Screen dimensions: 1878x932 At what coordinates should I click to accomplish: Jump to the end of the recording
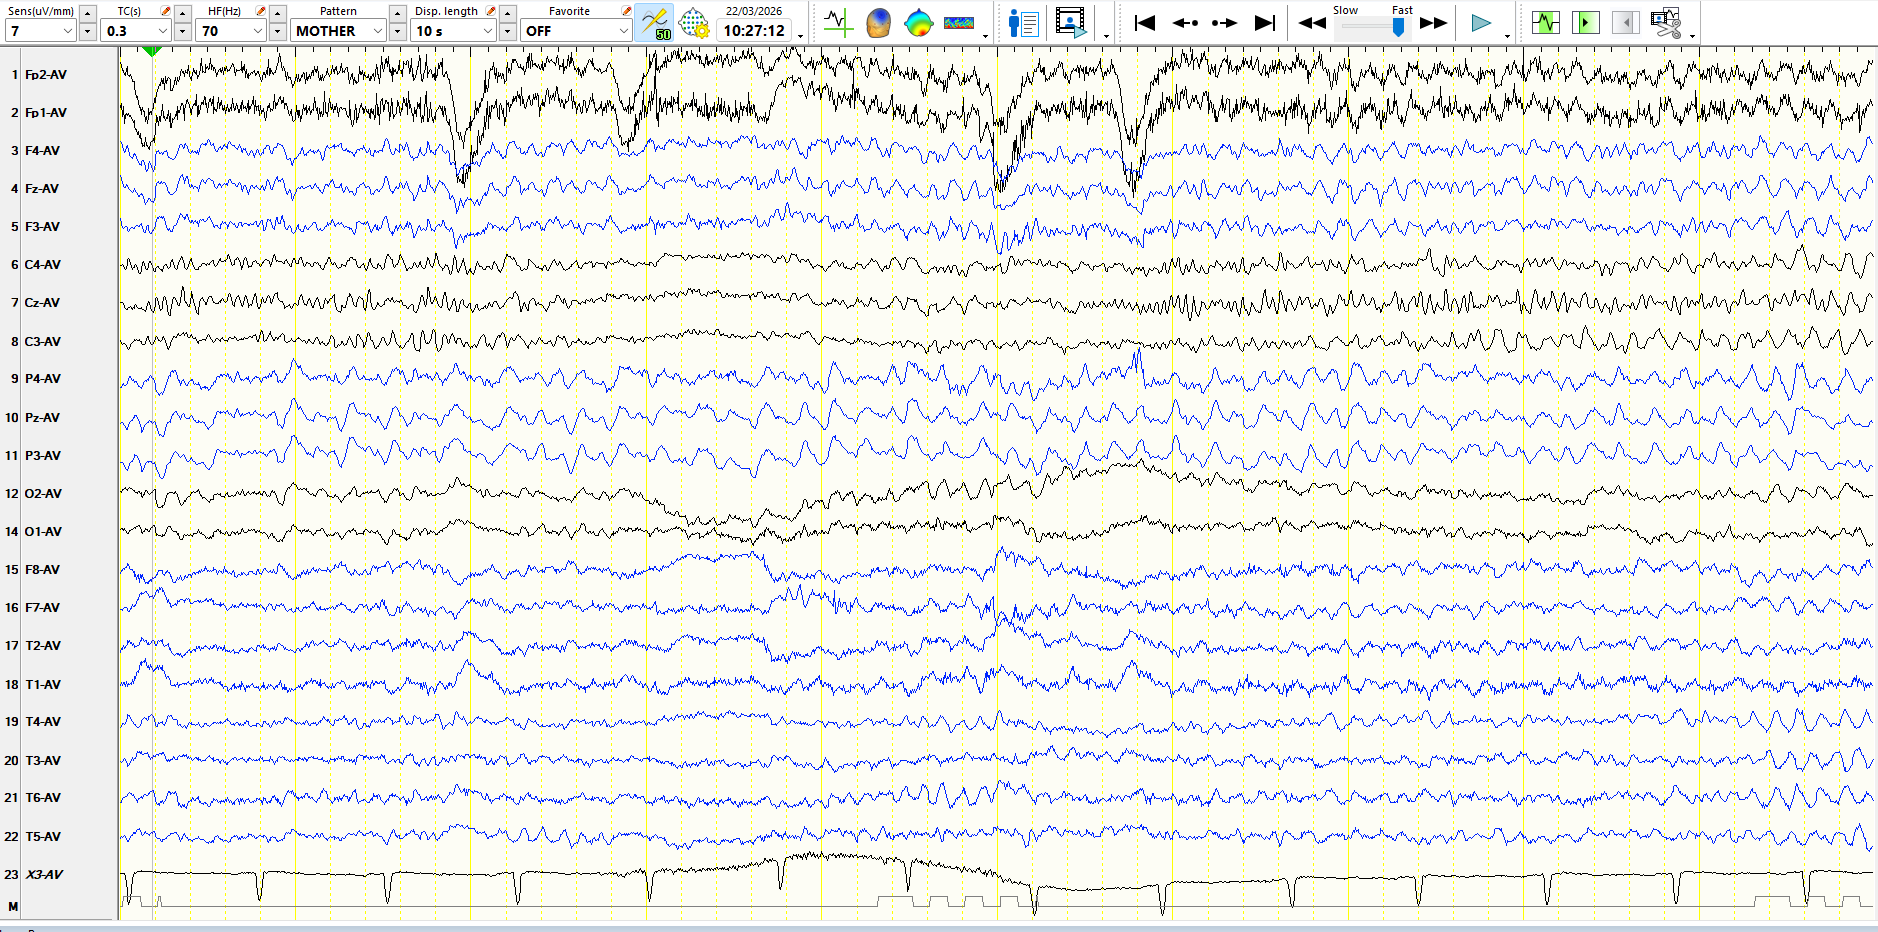1265,23
